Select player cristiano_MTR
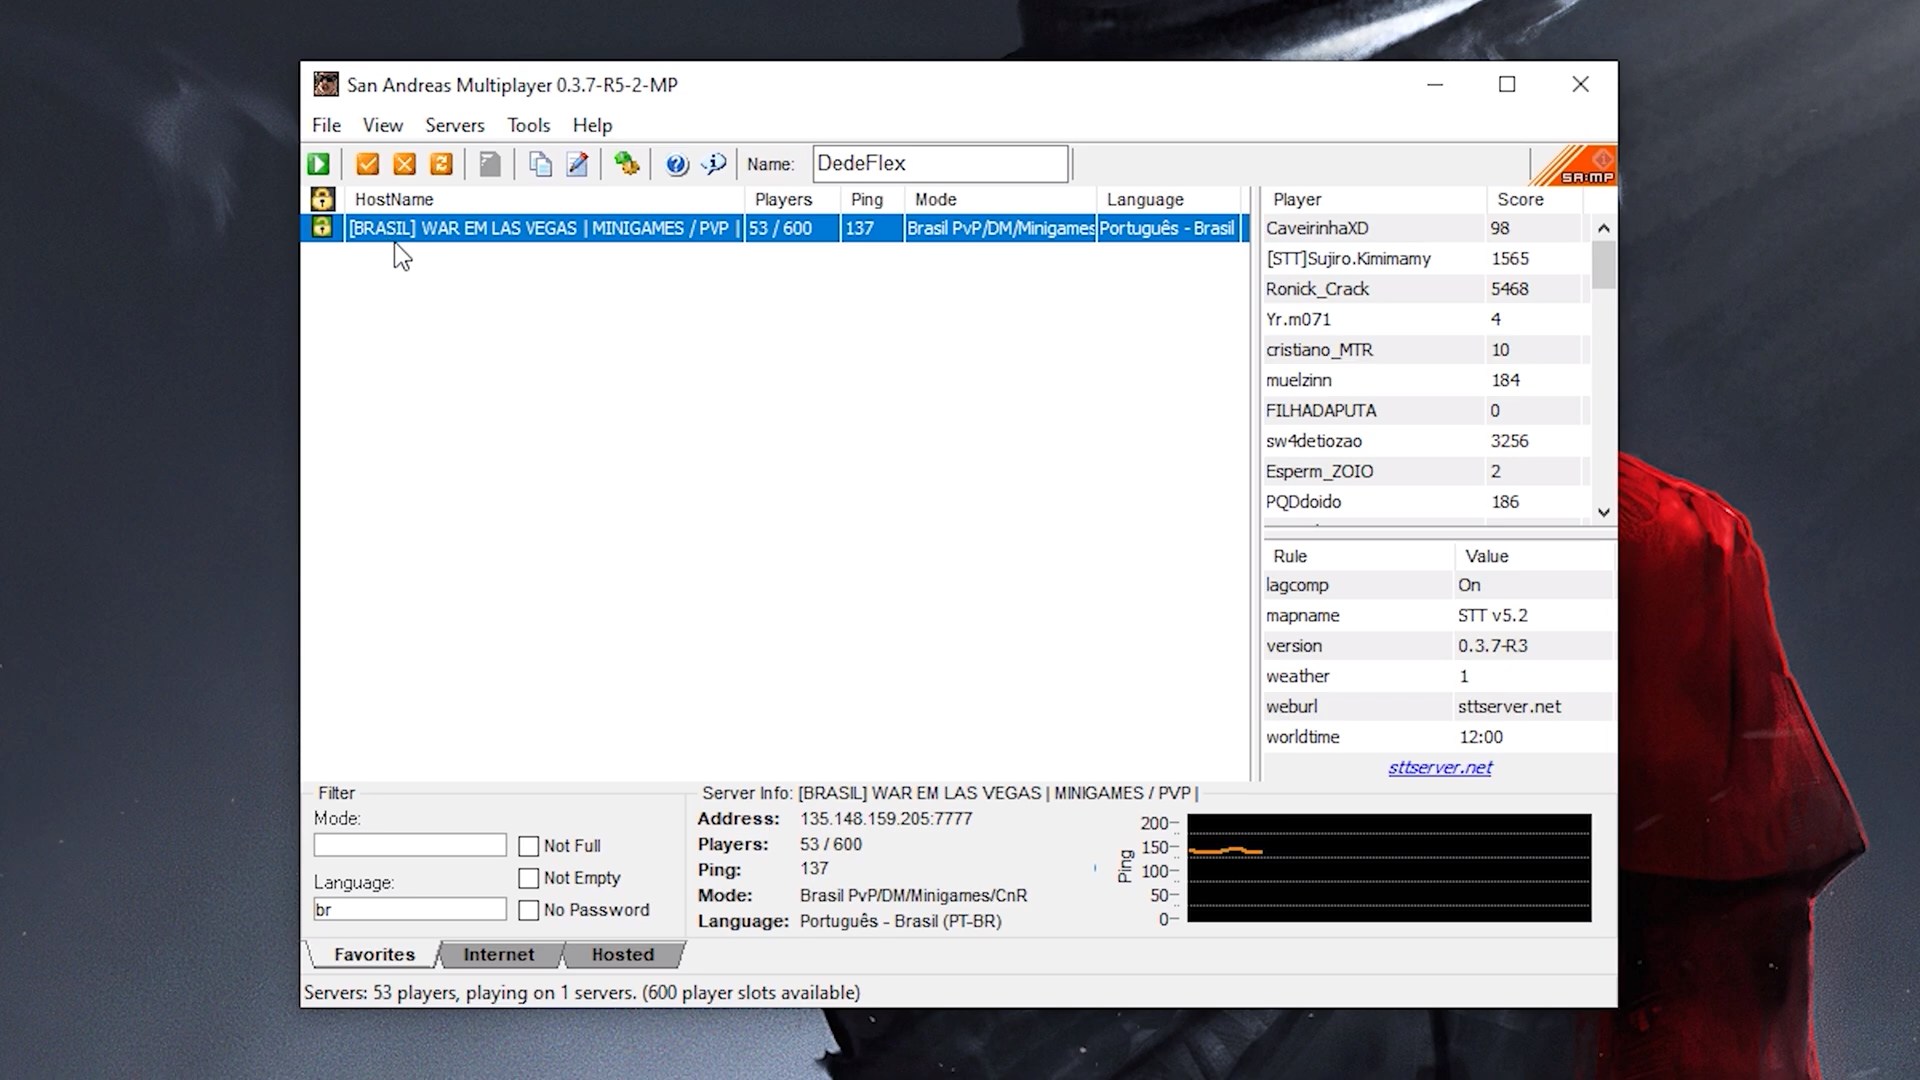Viewport: 1920px width, 1080px height. click(1427, 350)
